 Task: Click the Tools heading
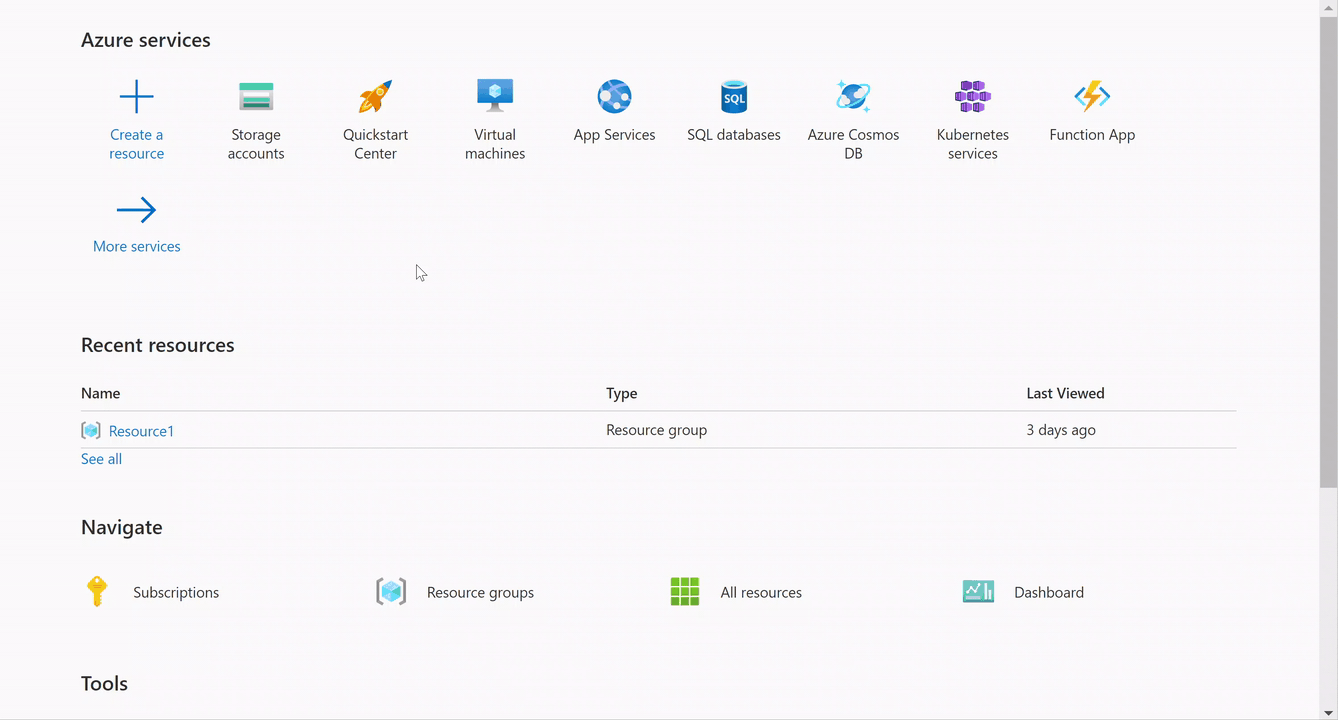pos(104,684)
